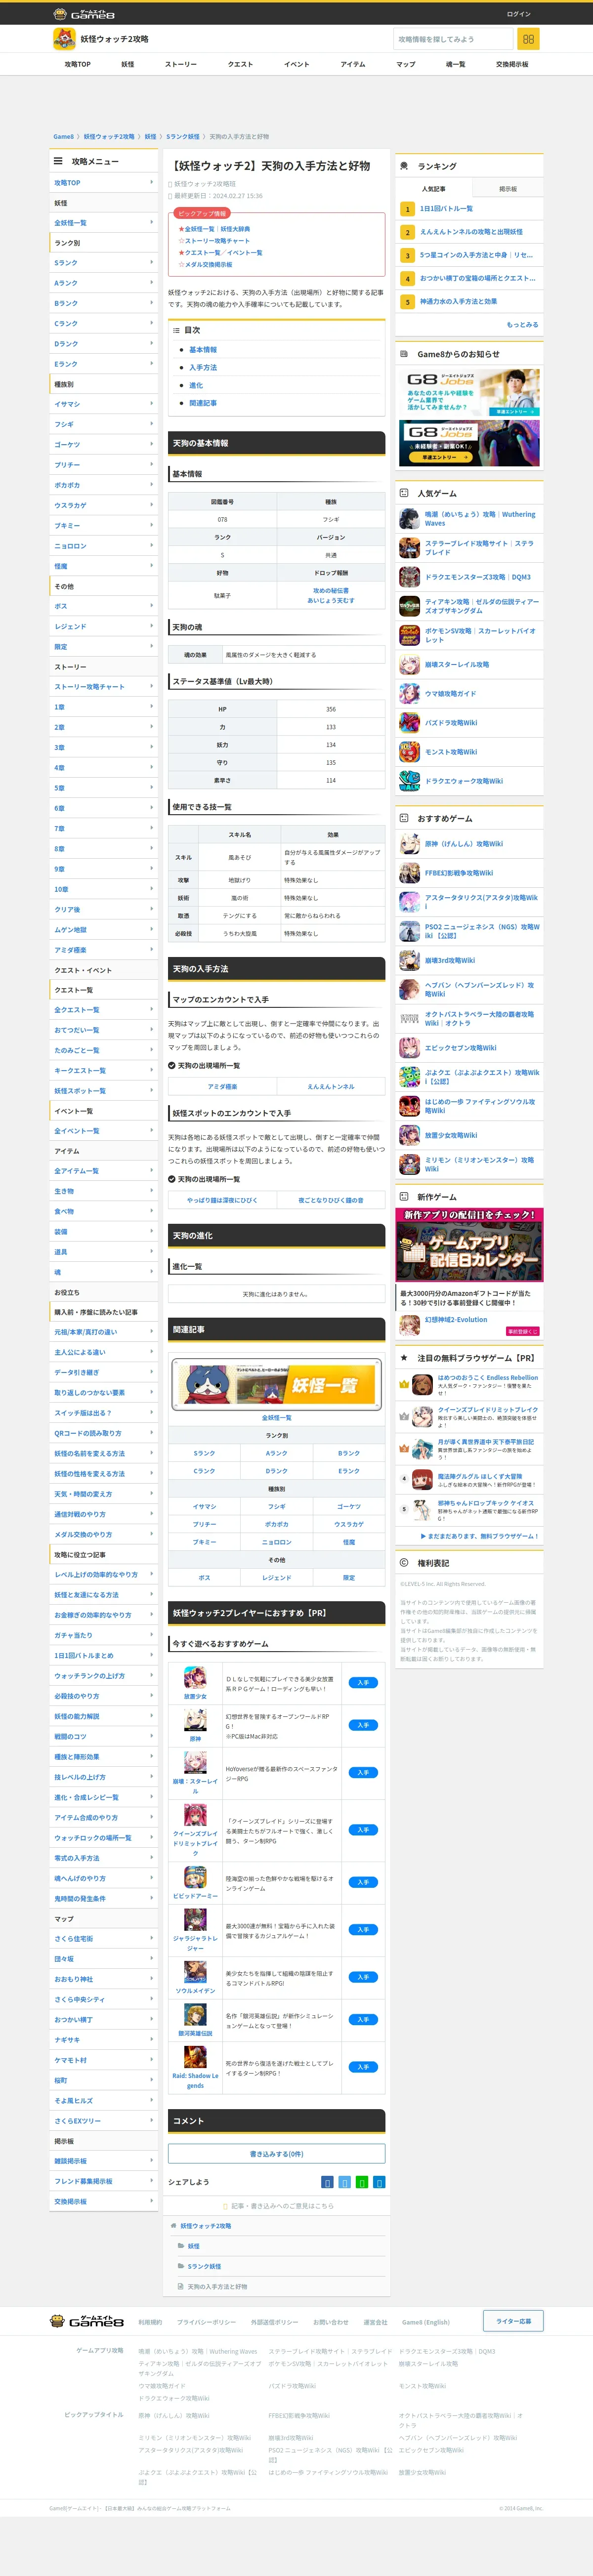
Task: Click the yellow search button icon
Action: click(528, 39)
